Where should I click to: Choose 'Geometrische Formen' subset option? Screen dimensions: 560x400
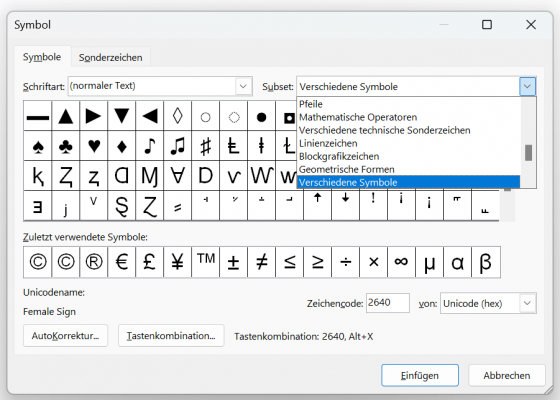(408, 169)
